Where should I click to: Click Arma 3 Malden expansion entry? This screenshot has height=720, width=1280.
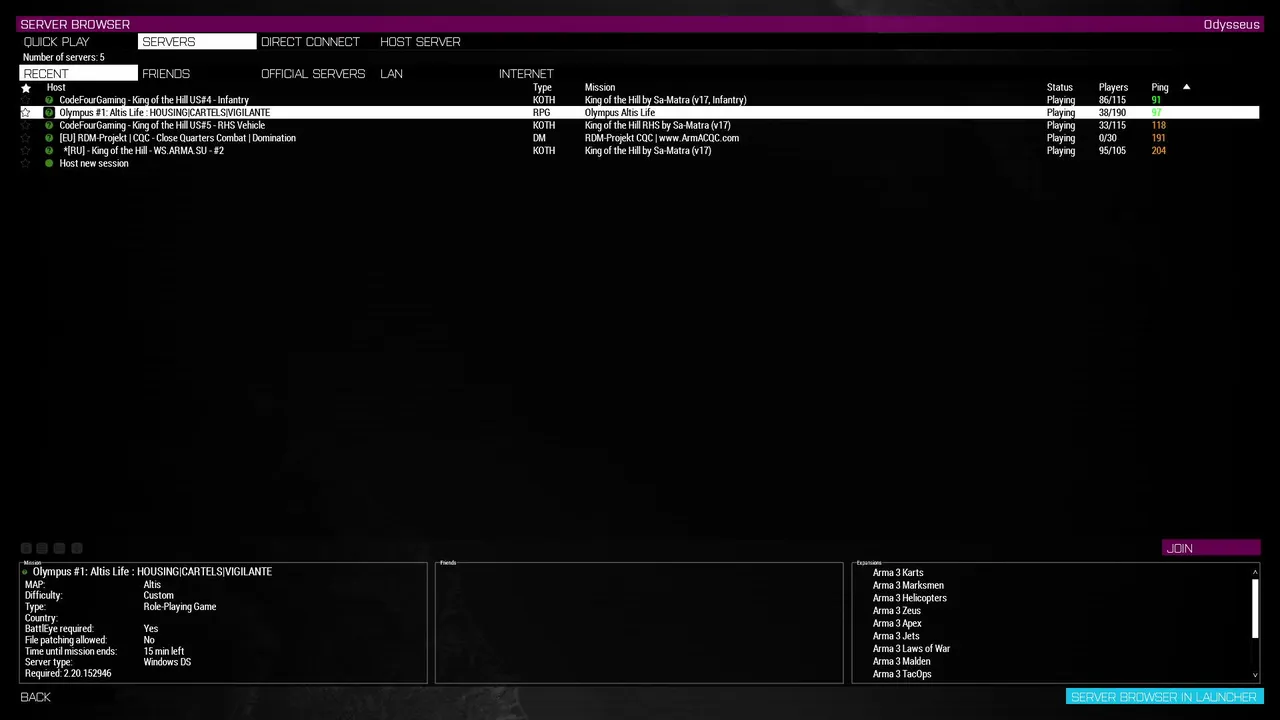click(x=901, y=661)
